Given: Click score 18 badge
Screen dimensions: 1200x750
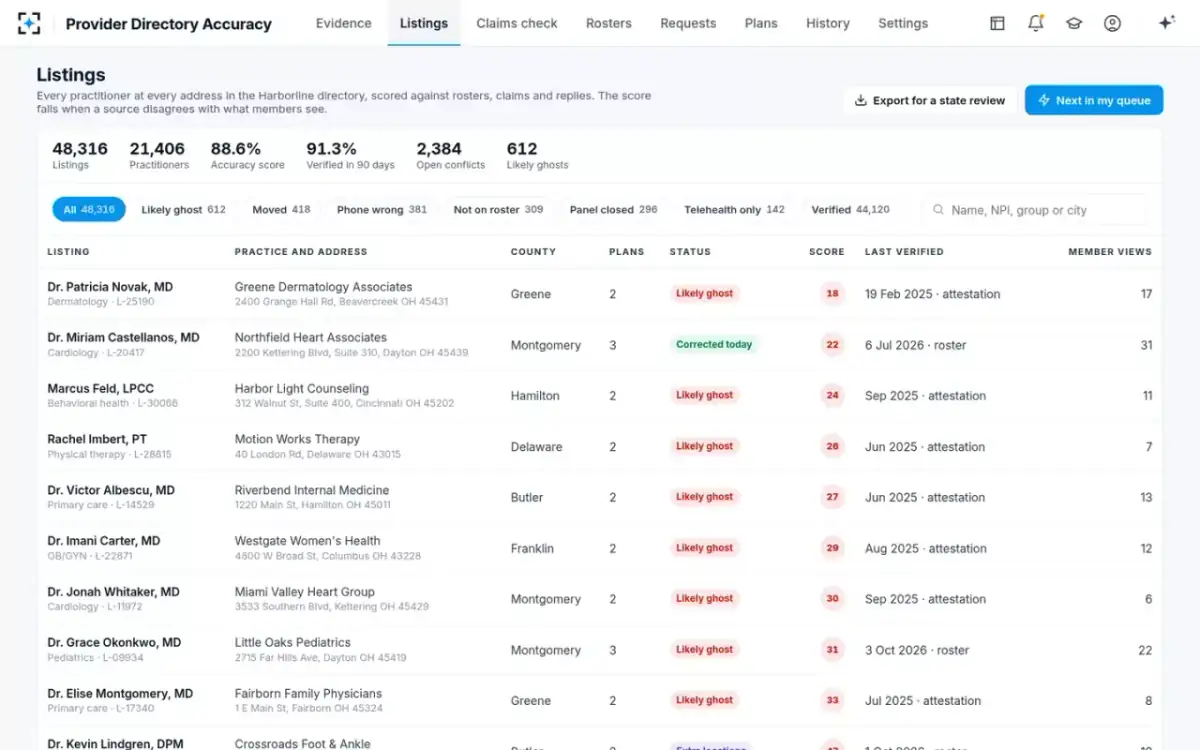Looking at the screenshot, I should coord(832,294).
